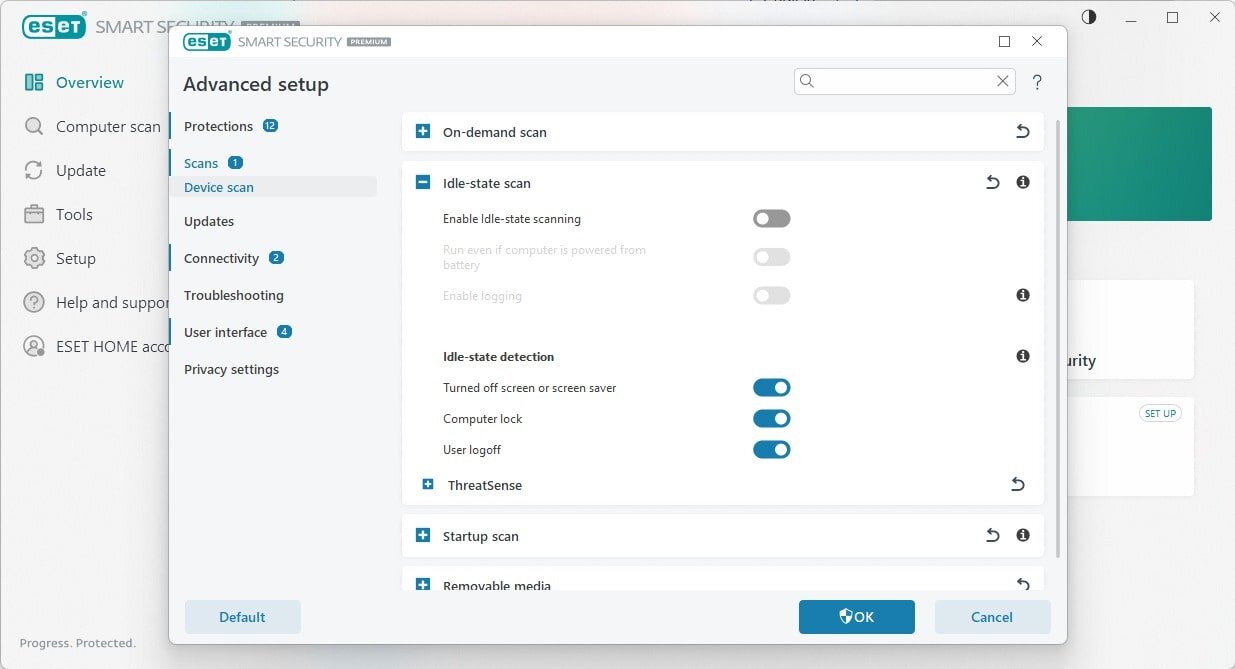This screenshot has width=1235, height=669.
Task: Click the Setup gear icon
Action: point(34,258)
